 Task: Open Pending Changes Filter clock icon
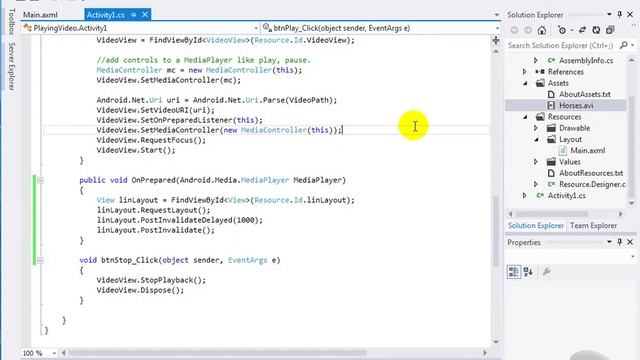pos(562,30)
